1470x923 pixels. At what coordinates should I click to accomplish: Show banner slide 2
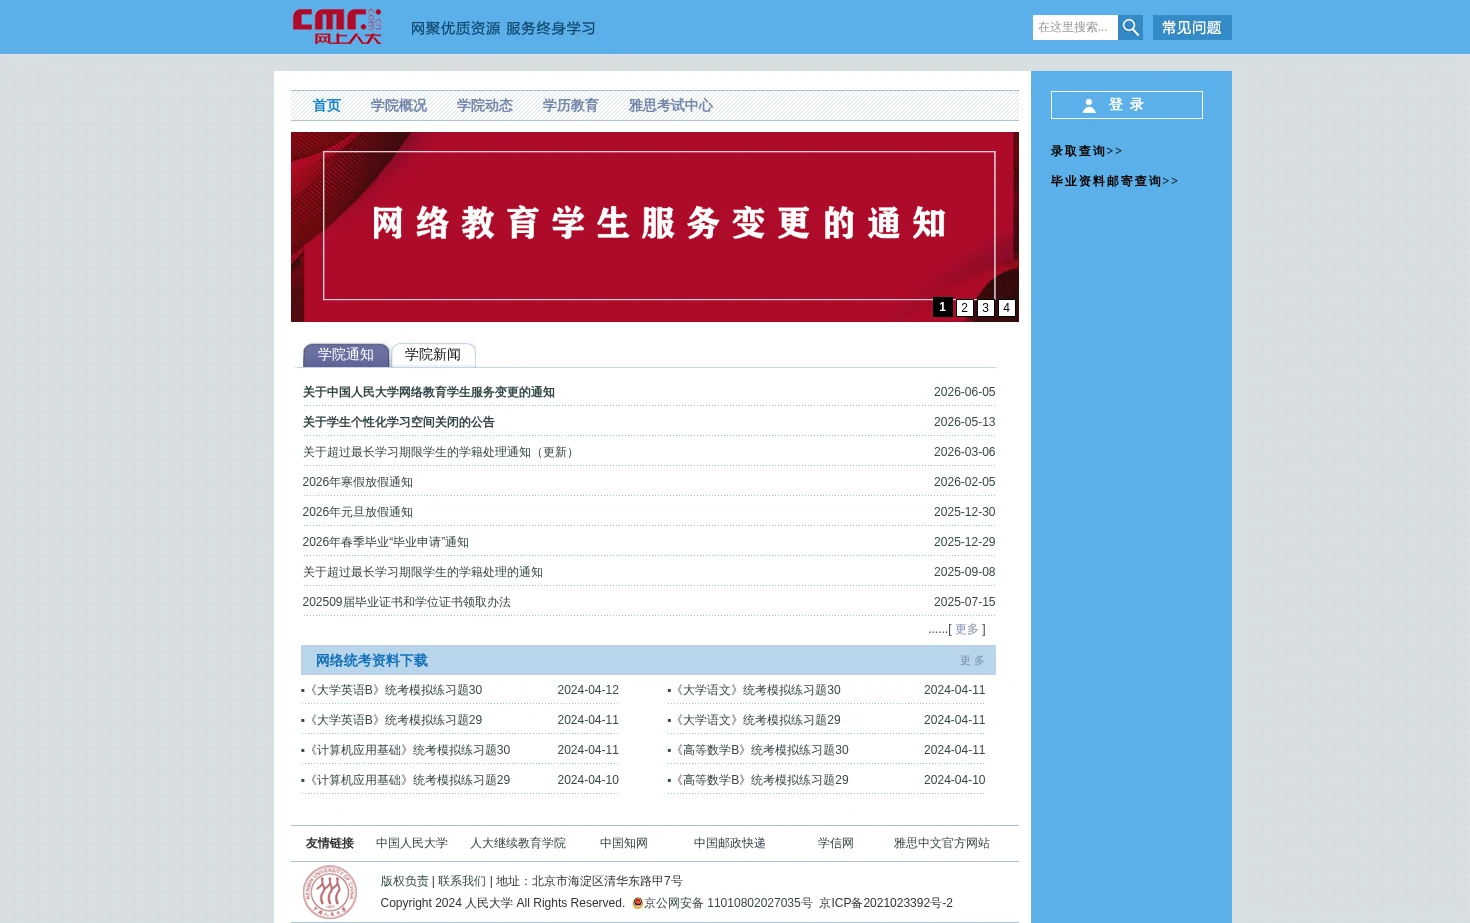click(x=964, y=308)
